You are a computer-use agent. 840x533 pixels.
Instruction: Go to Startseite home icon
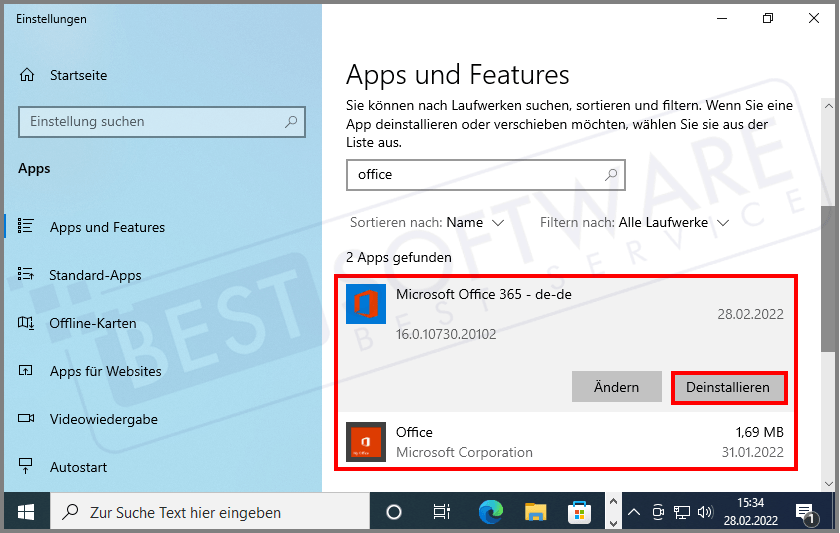[27, 75]
